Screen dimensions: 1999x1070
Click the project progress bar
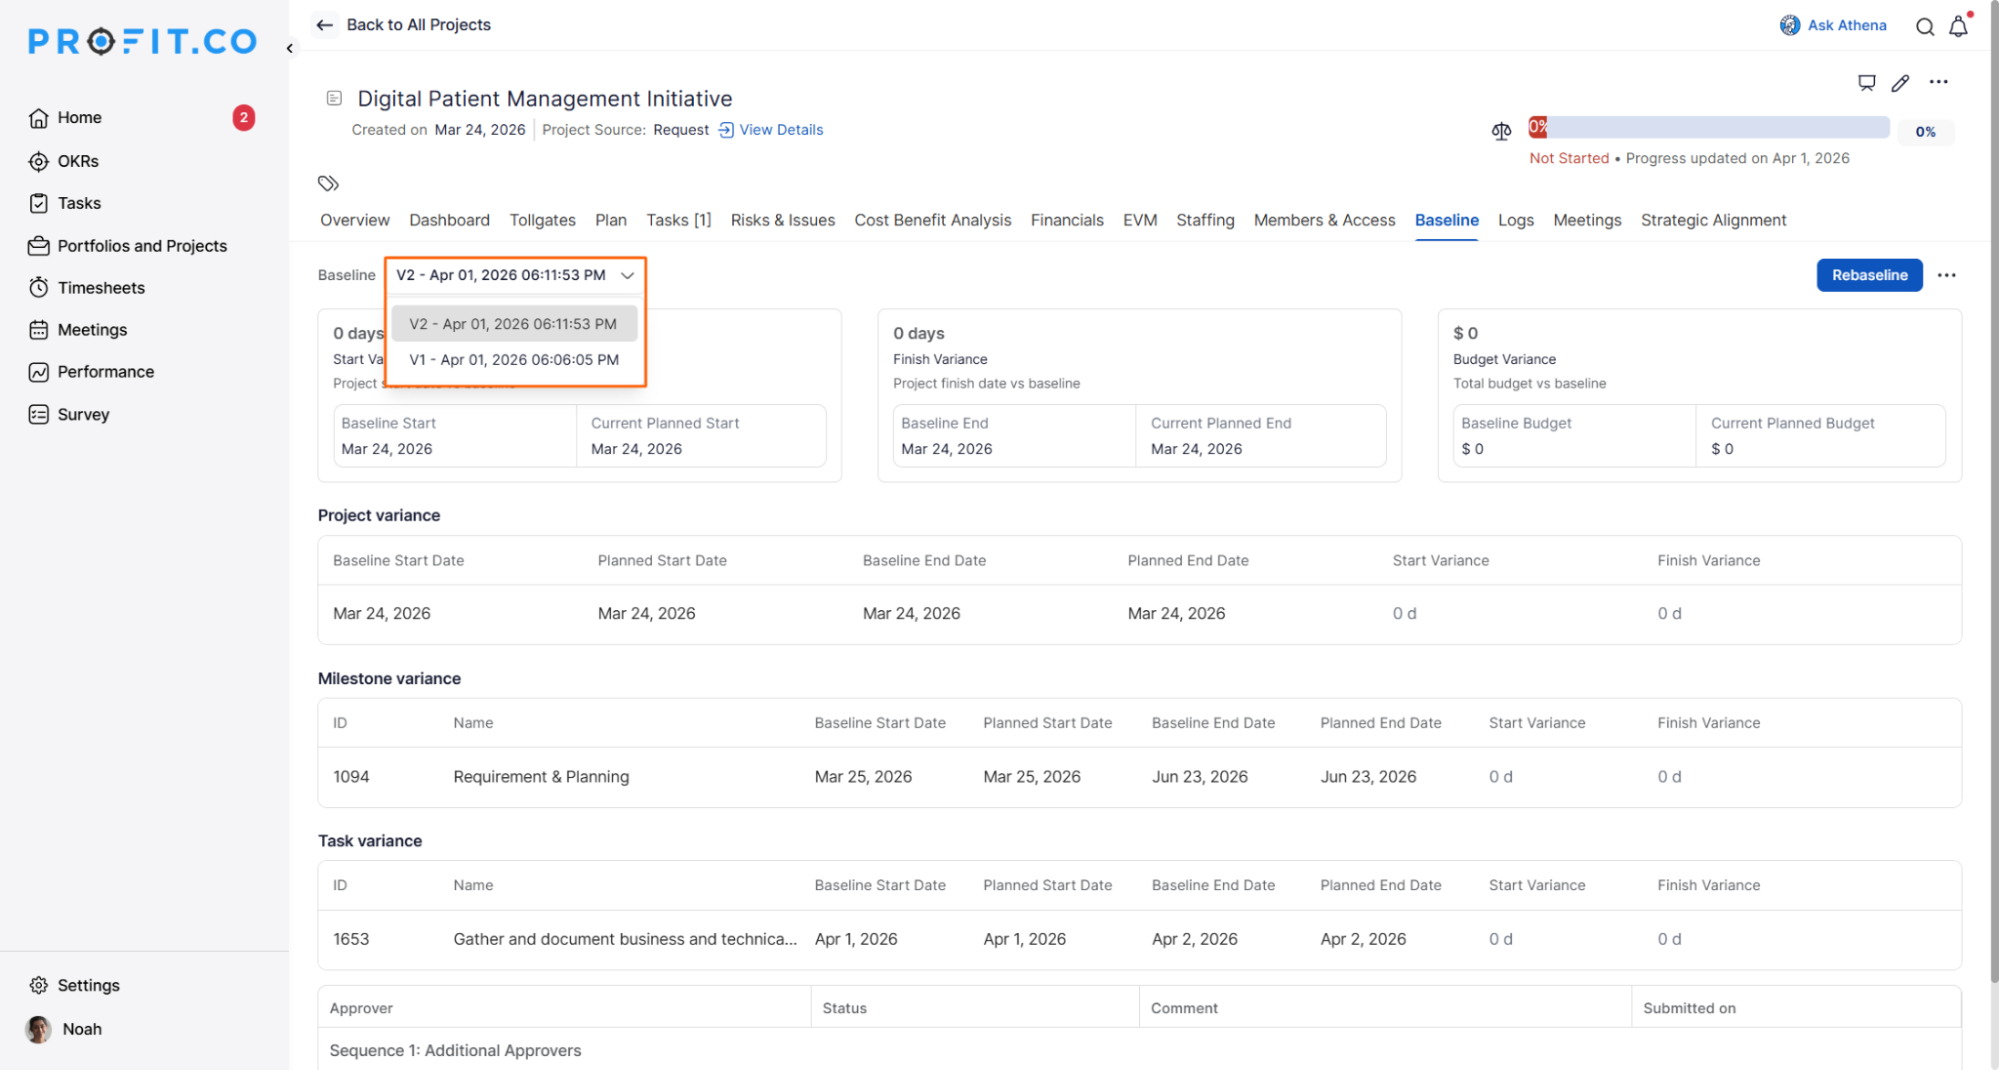click(1708, 128)
